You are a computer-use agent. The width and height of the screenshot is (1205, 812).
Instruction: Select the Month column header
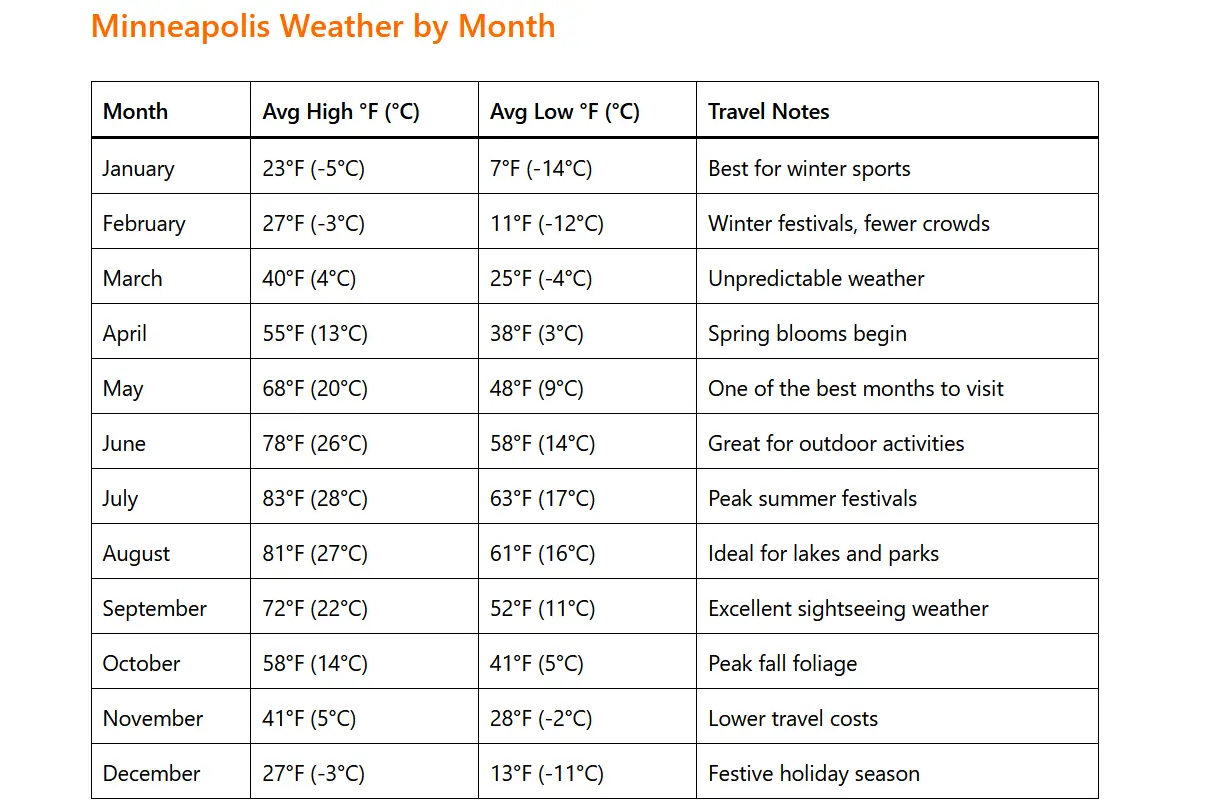click(x=136, y=111)
